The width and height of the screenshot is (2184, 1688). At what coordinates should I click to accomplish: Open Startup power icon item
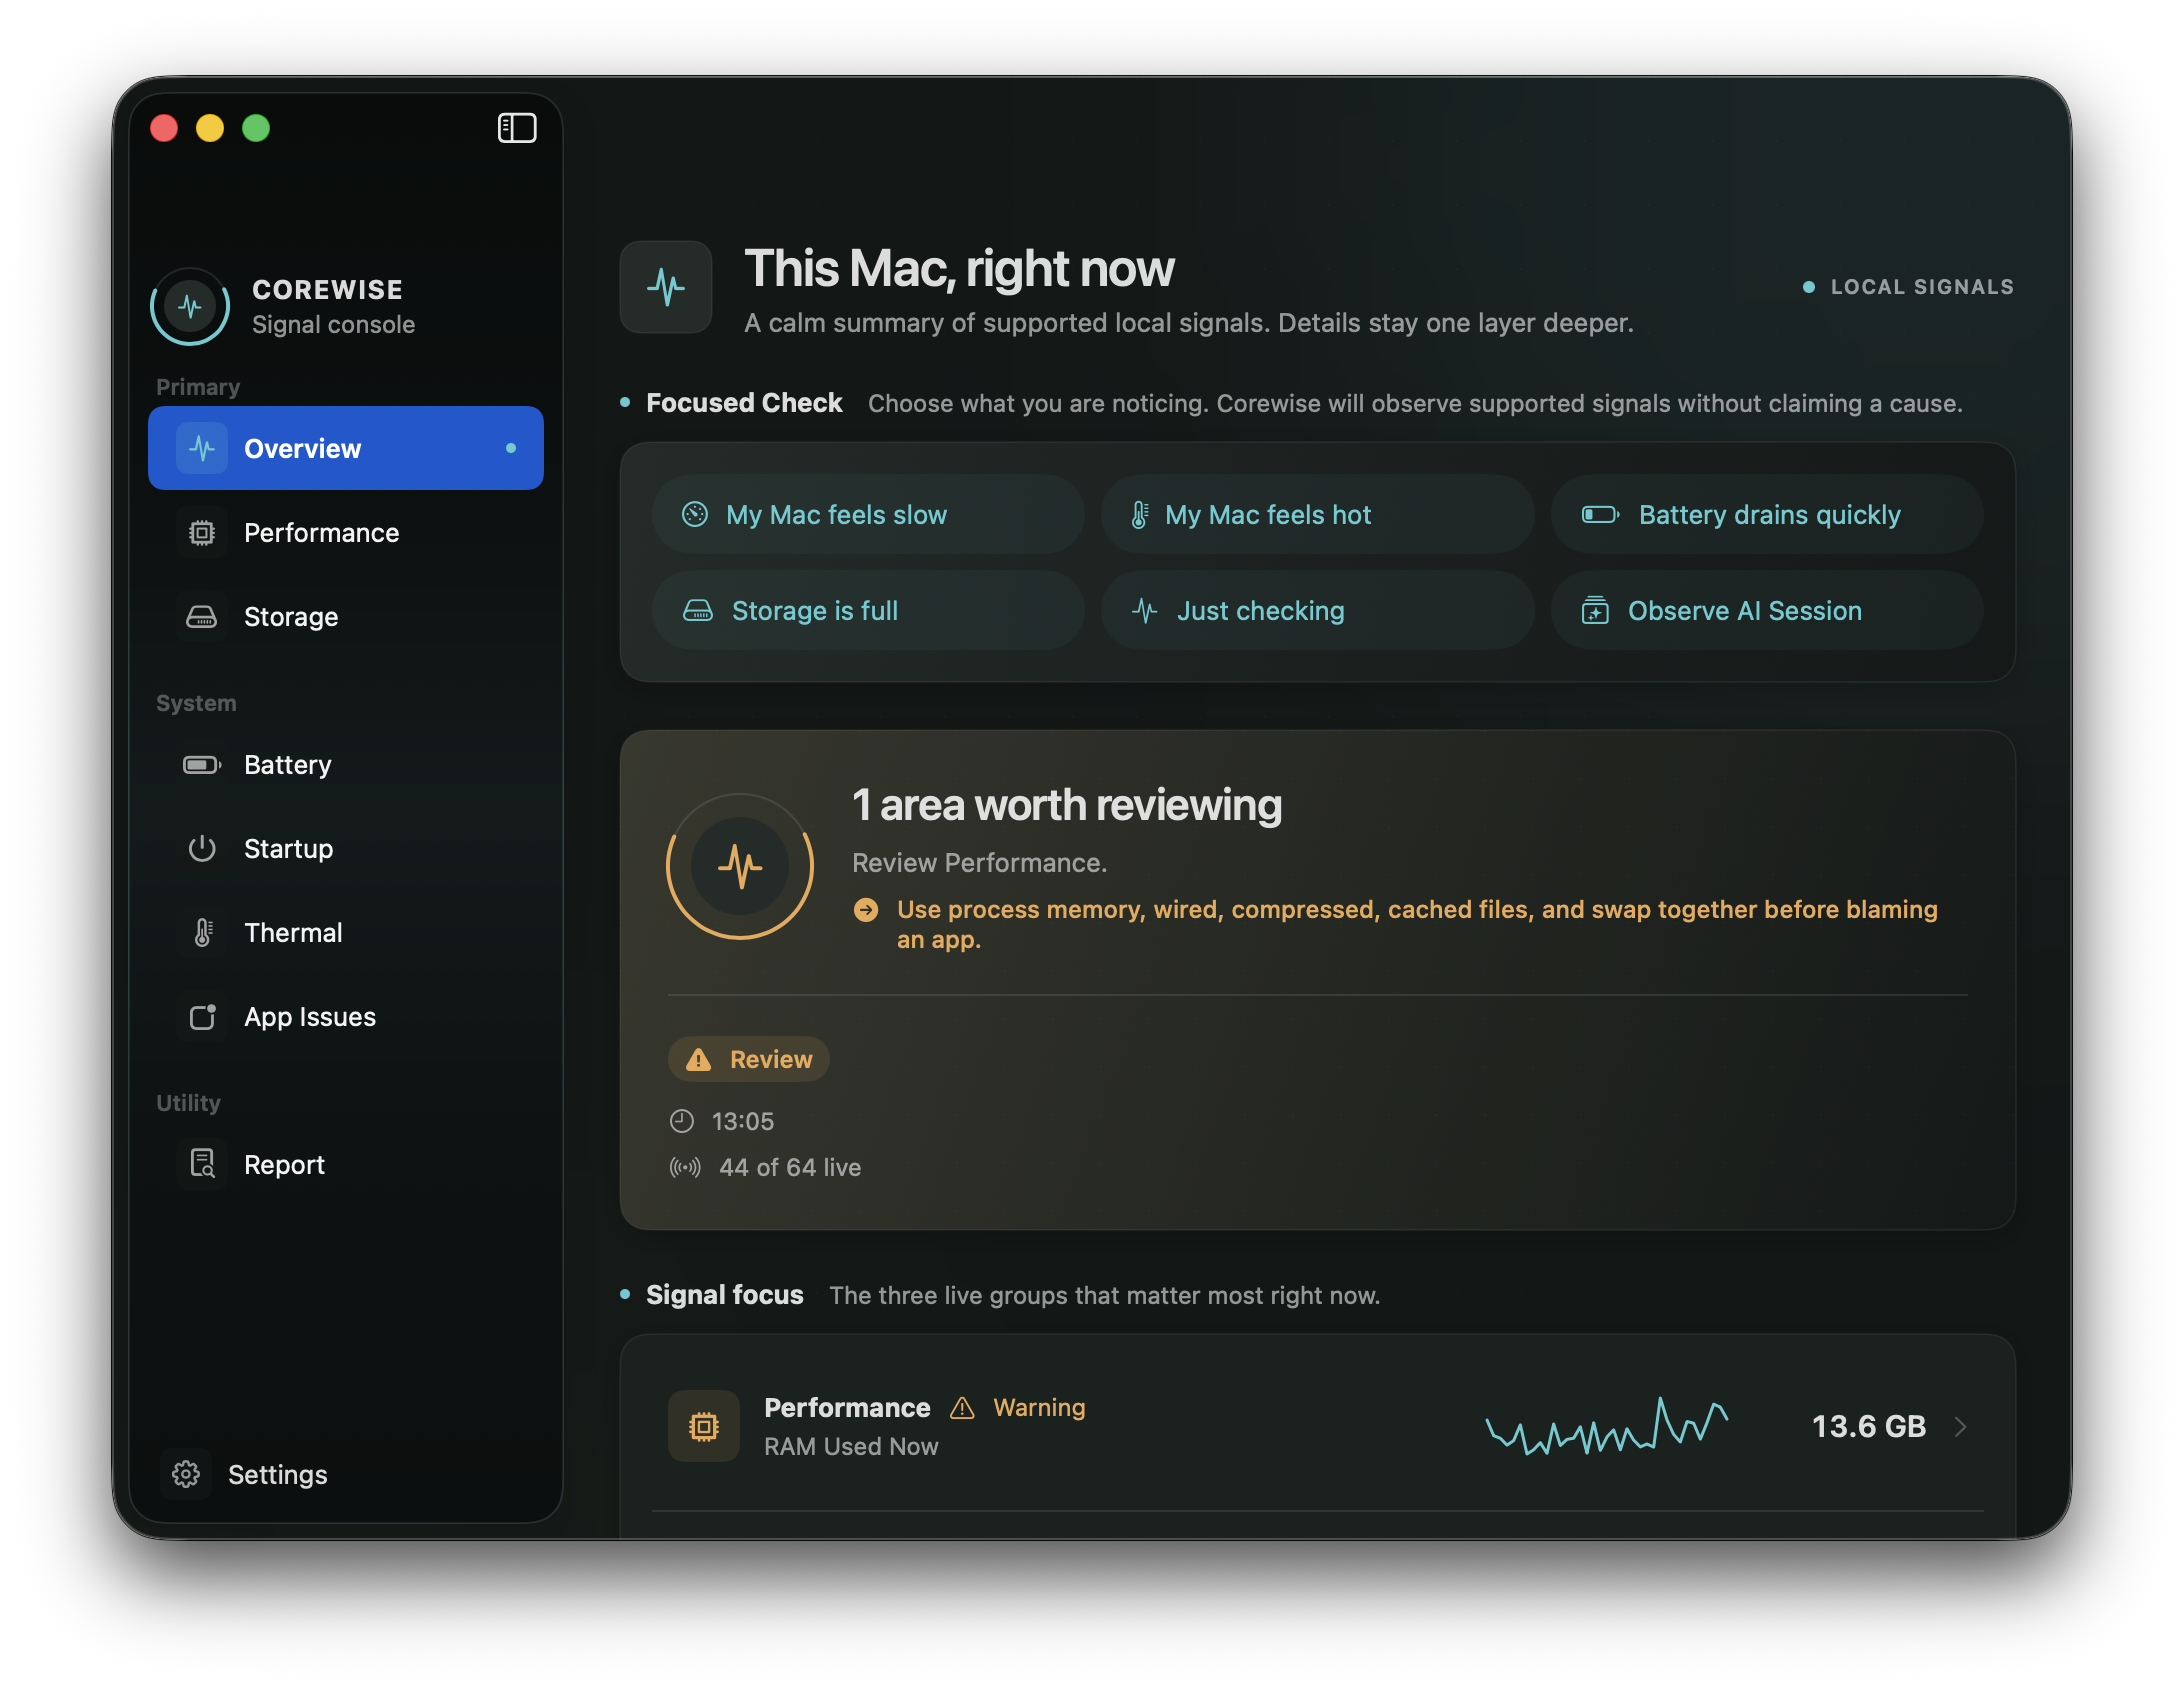(x=202, y=849)
